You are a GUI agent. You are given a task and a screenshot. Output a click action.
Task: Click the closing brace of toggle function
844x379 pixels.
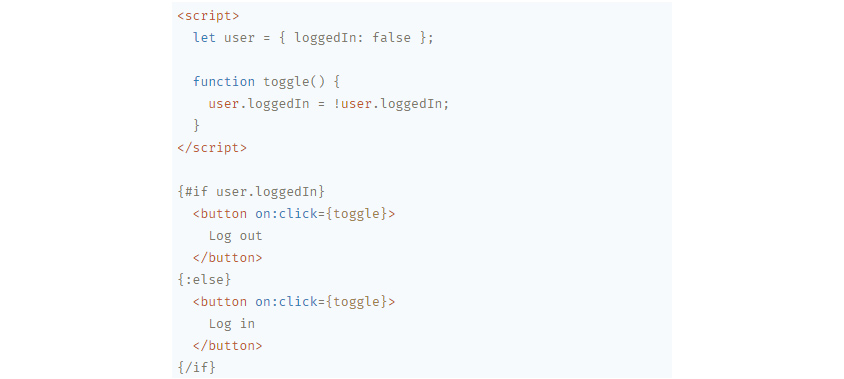(196, 126)
